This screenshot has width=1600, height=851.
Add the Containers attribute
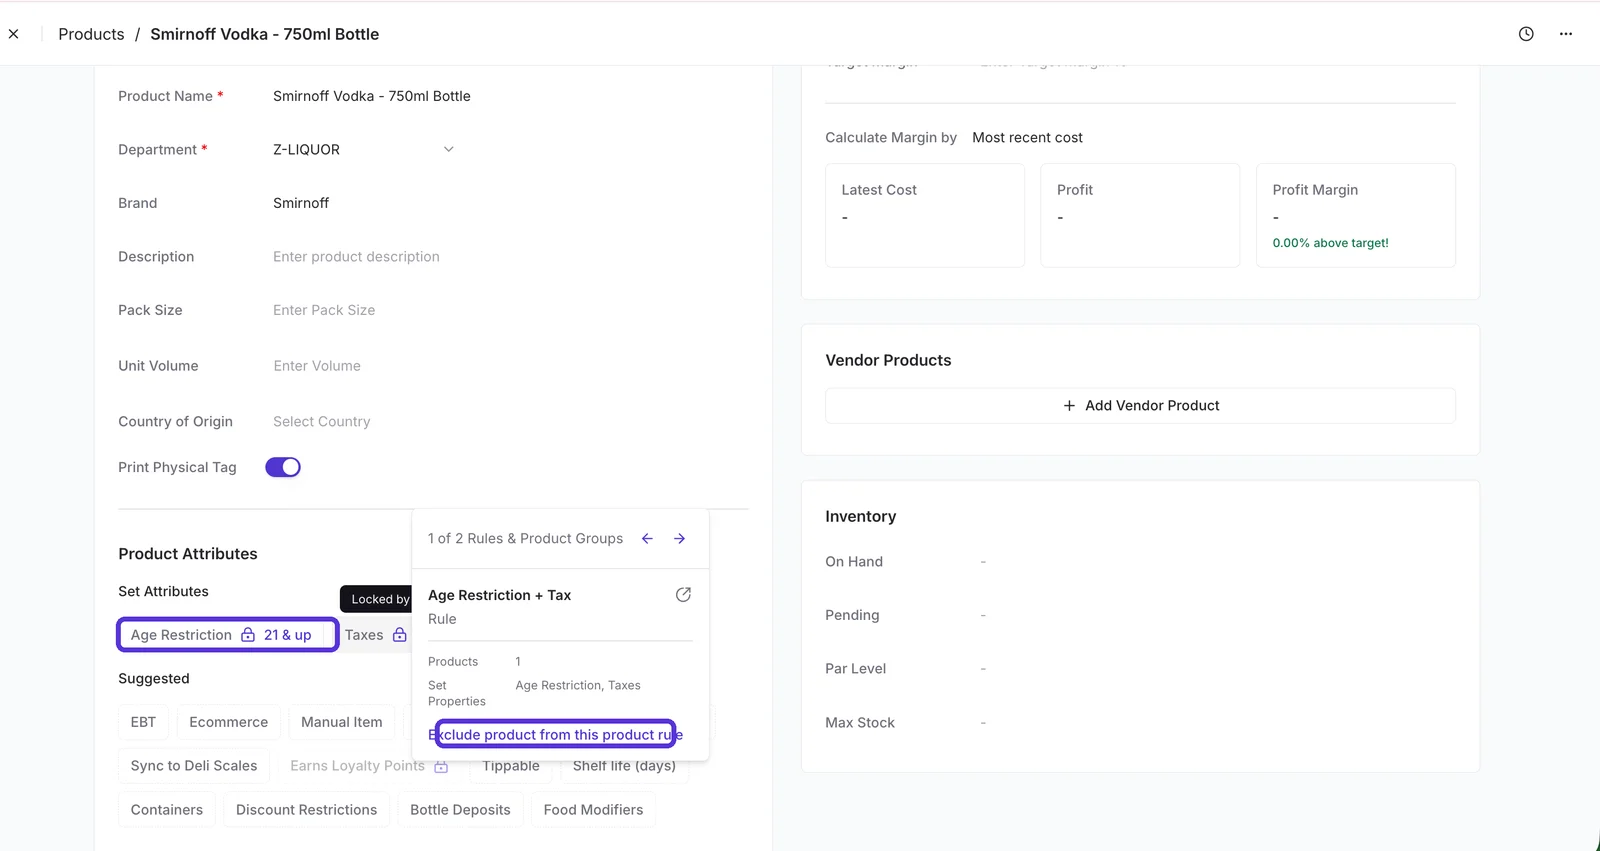pos(167,810)
